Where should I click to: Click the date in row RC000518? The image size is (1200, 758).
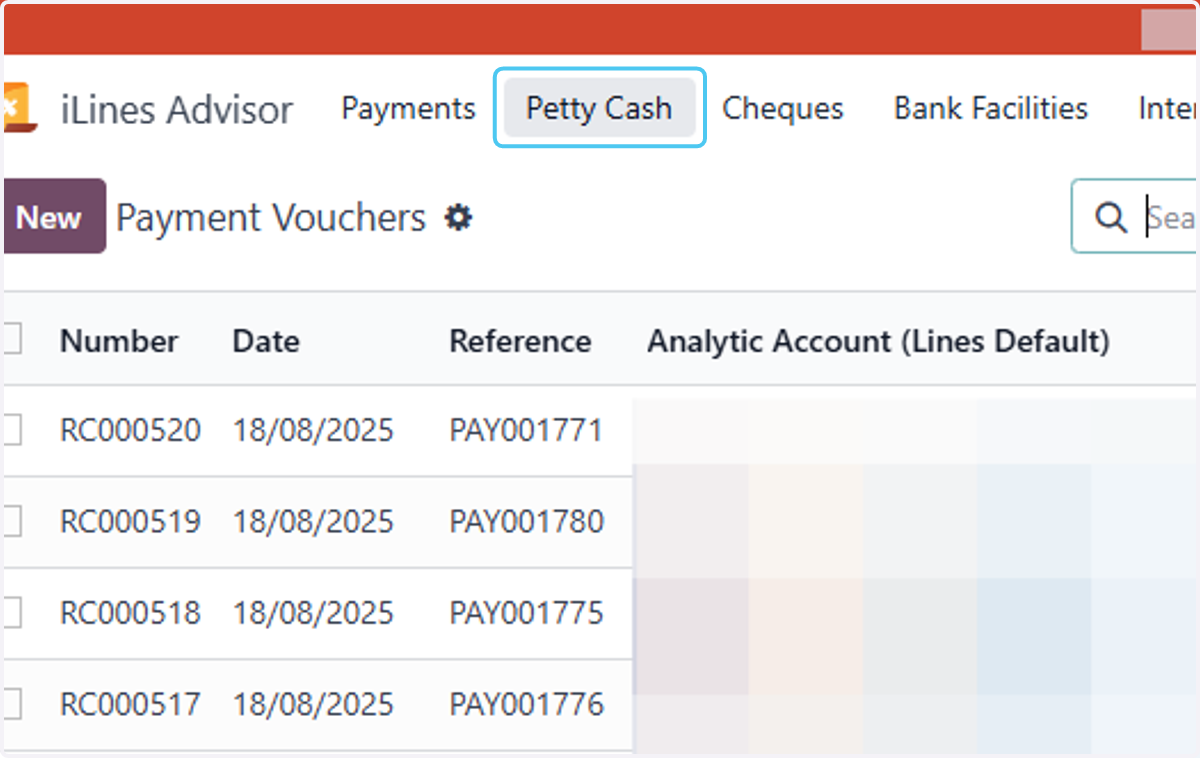pyautogui.click(x=313, y=612)
